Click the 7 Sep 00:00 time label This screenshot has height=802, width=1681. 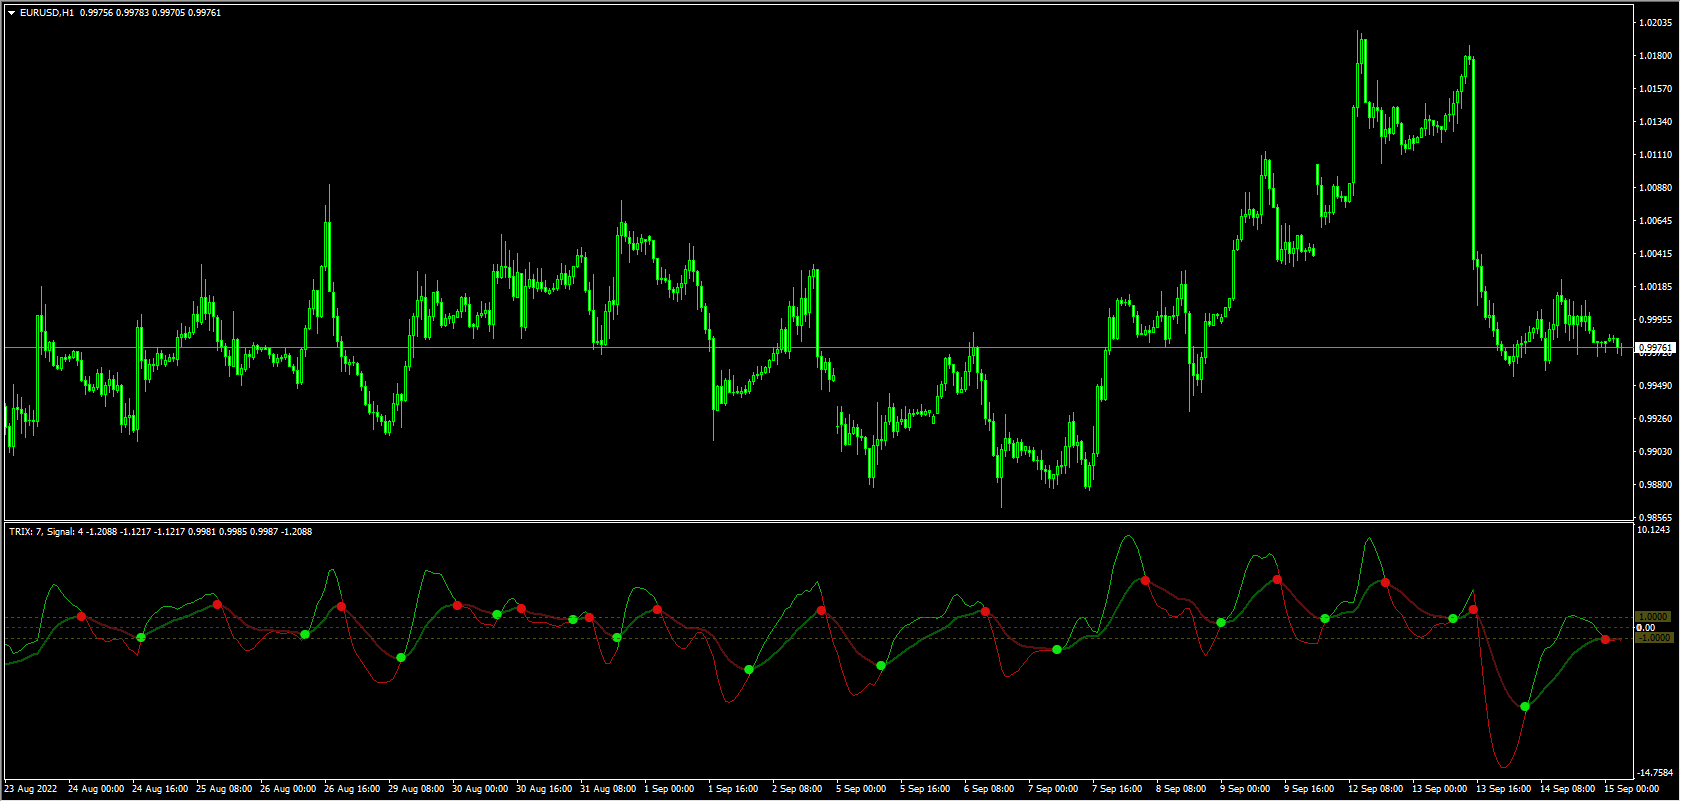[x=1052, y=789]
